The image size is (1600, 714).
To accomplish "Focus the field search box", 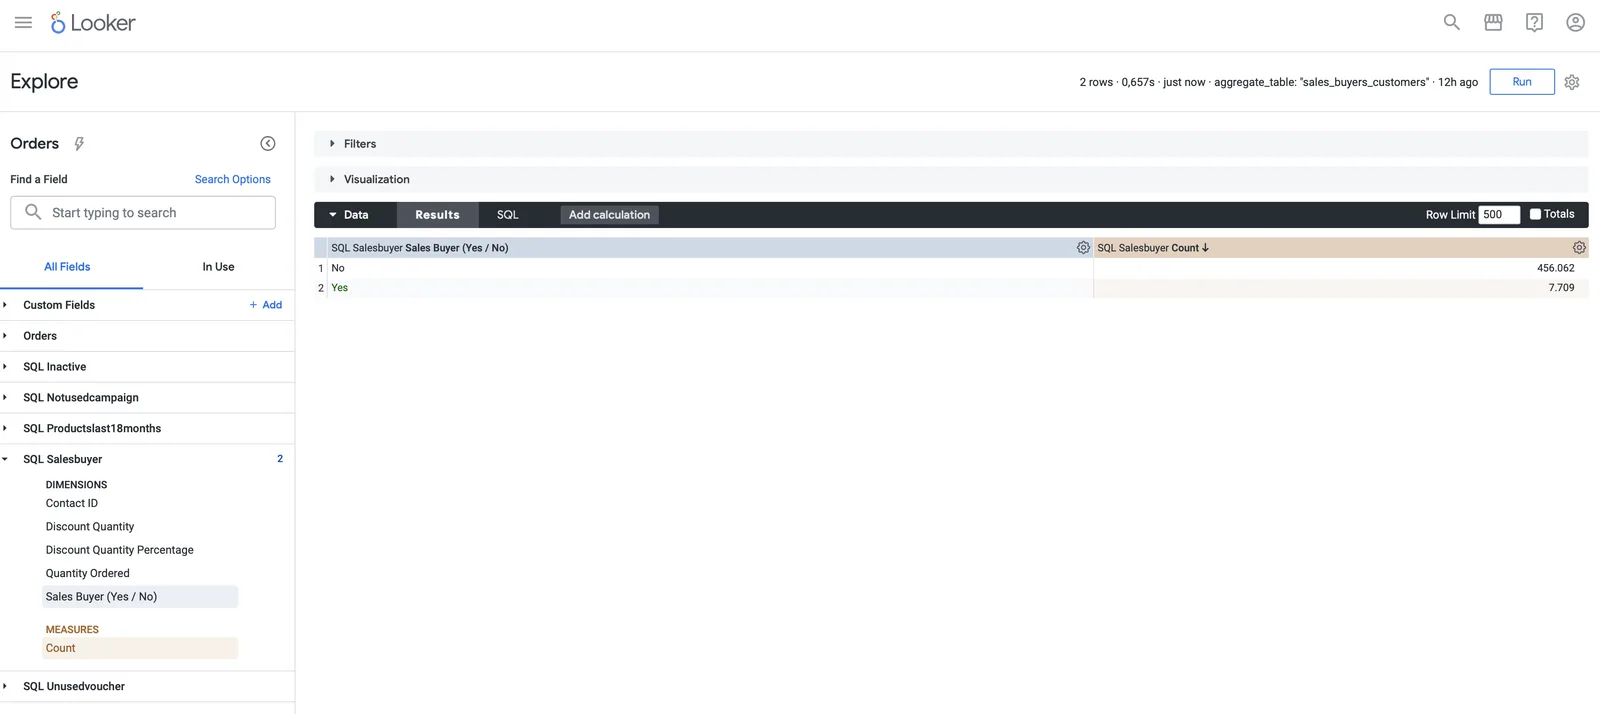I will click(143, 213).
